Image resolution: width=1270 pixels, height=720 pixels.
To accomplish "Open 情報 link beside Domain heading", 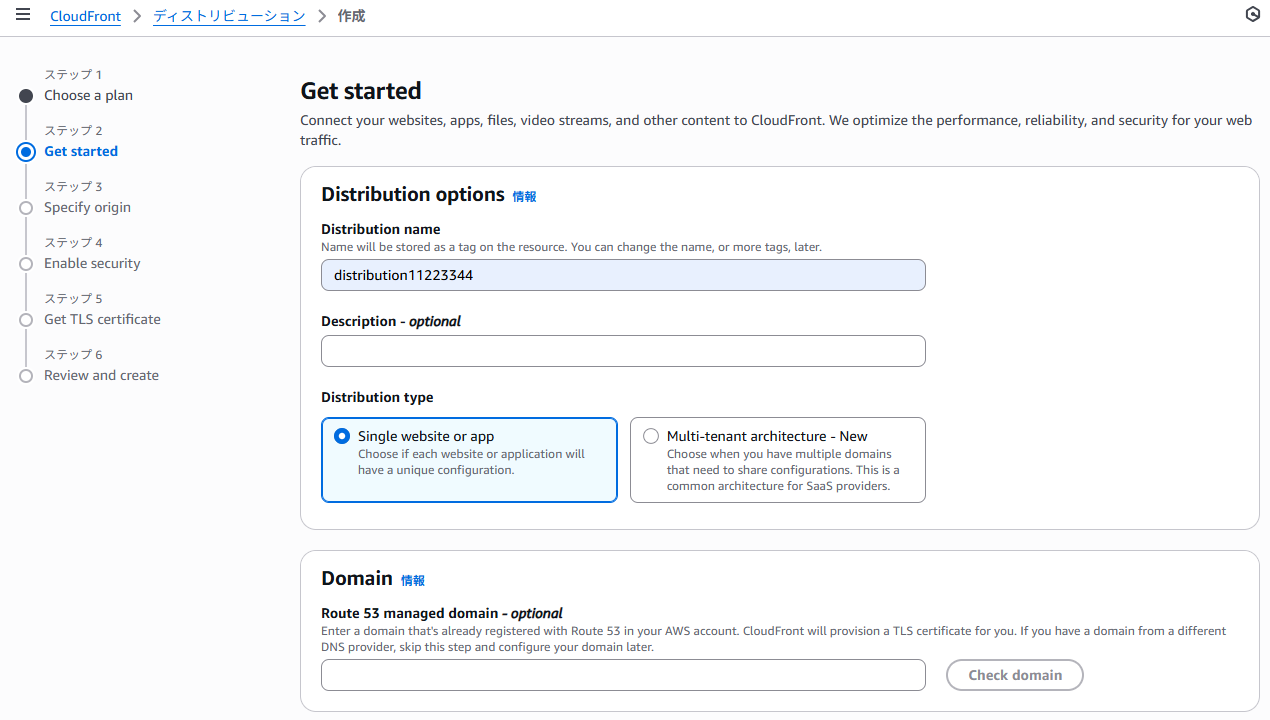I will point(412,581).
